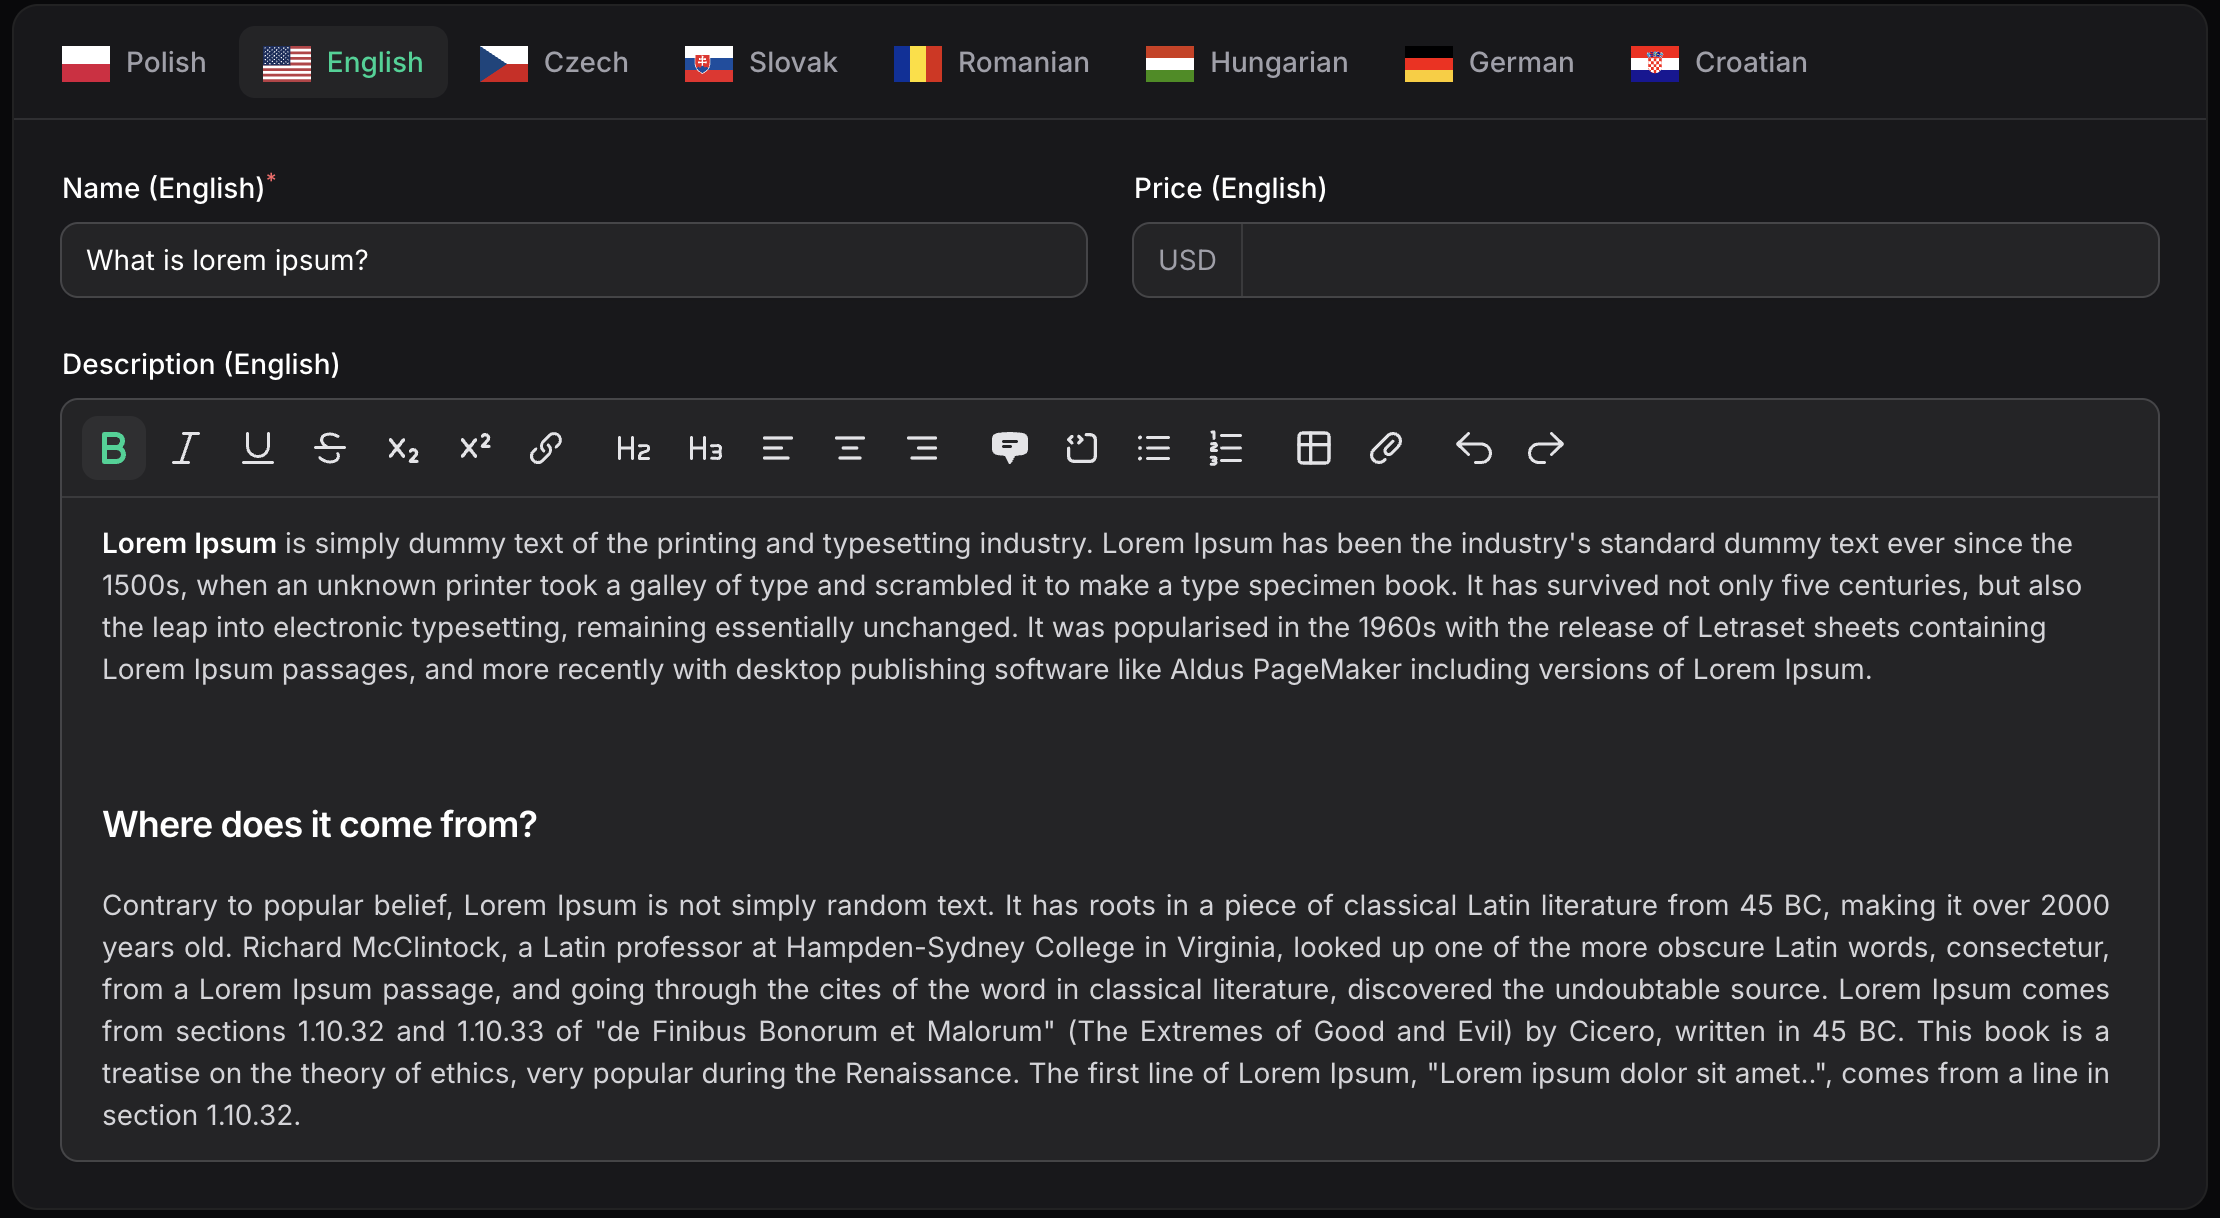2220x1218 pixels.
Task: Click the Price (English) input field
Action: (1698, 260)
